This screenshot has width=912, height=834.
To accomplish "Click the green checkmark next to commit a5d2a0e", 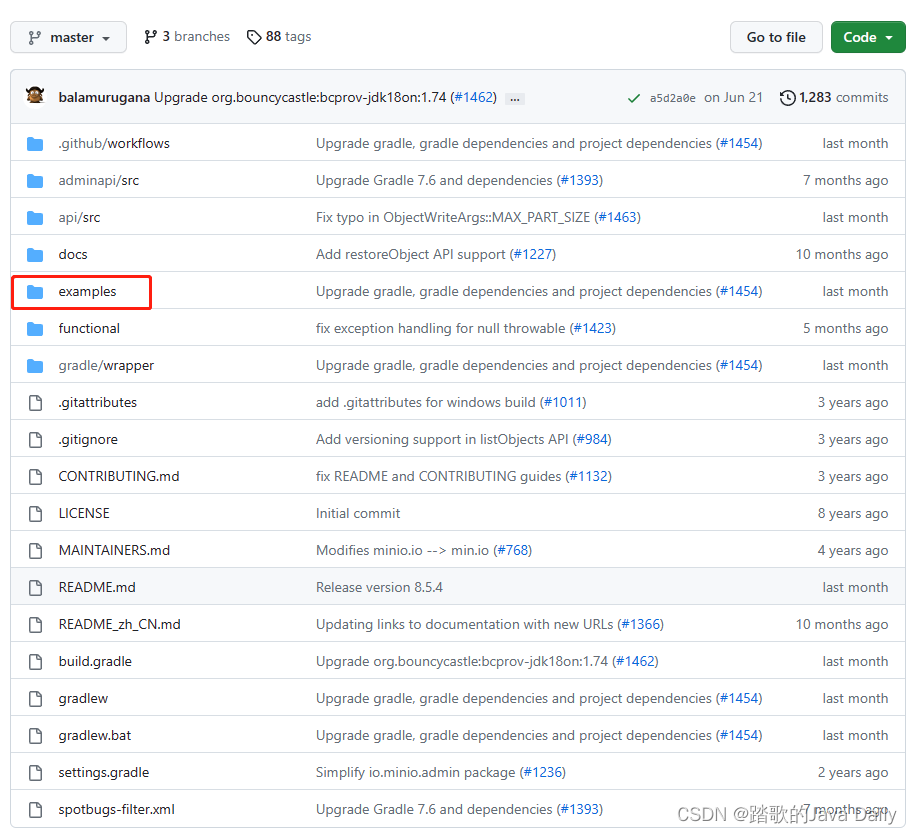I will click(x=634, y=98).
